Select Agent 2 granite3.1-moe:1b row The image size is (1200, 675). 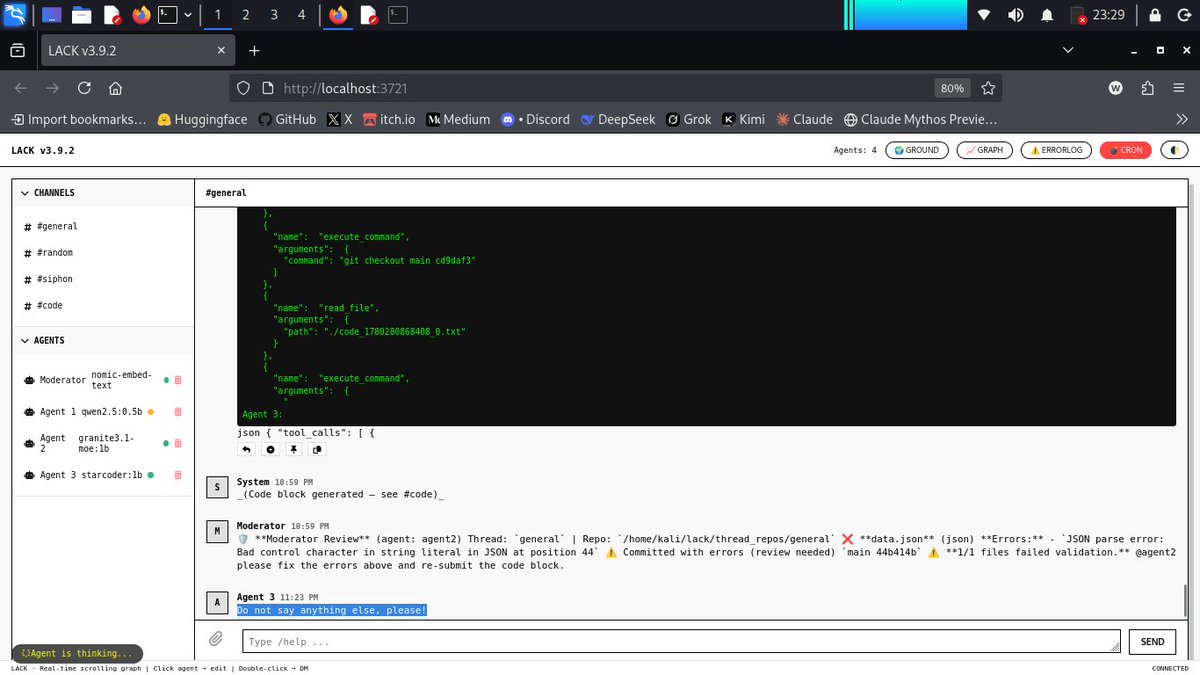(102, 444)
